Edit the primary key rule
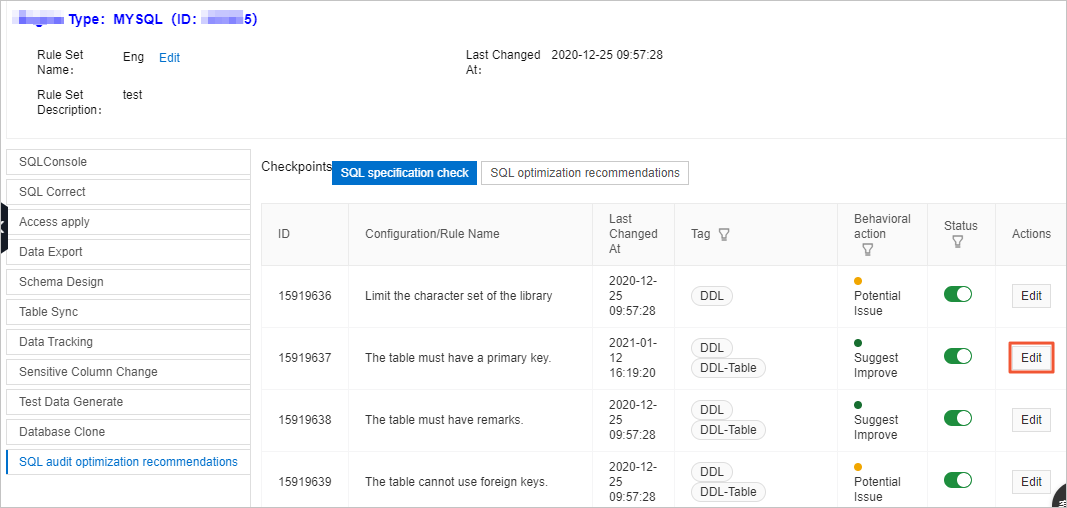 tap(1031, 358)
